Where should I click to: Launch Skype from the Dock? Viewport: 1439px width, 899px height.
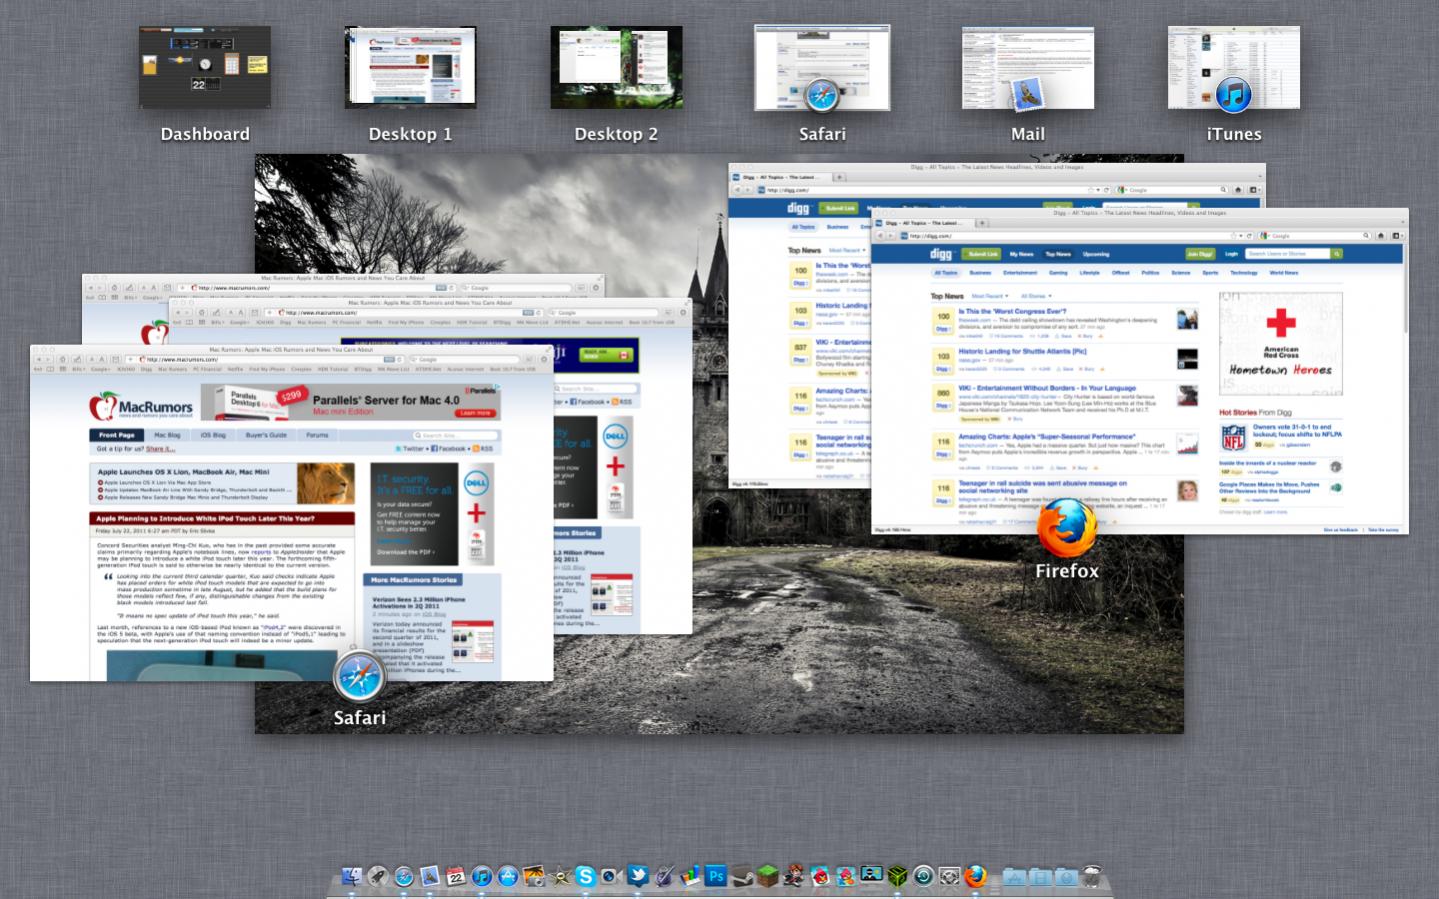click(586, 877)
